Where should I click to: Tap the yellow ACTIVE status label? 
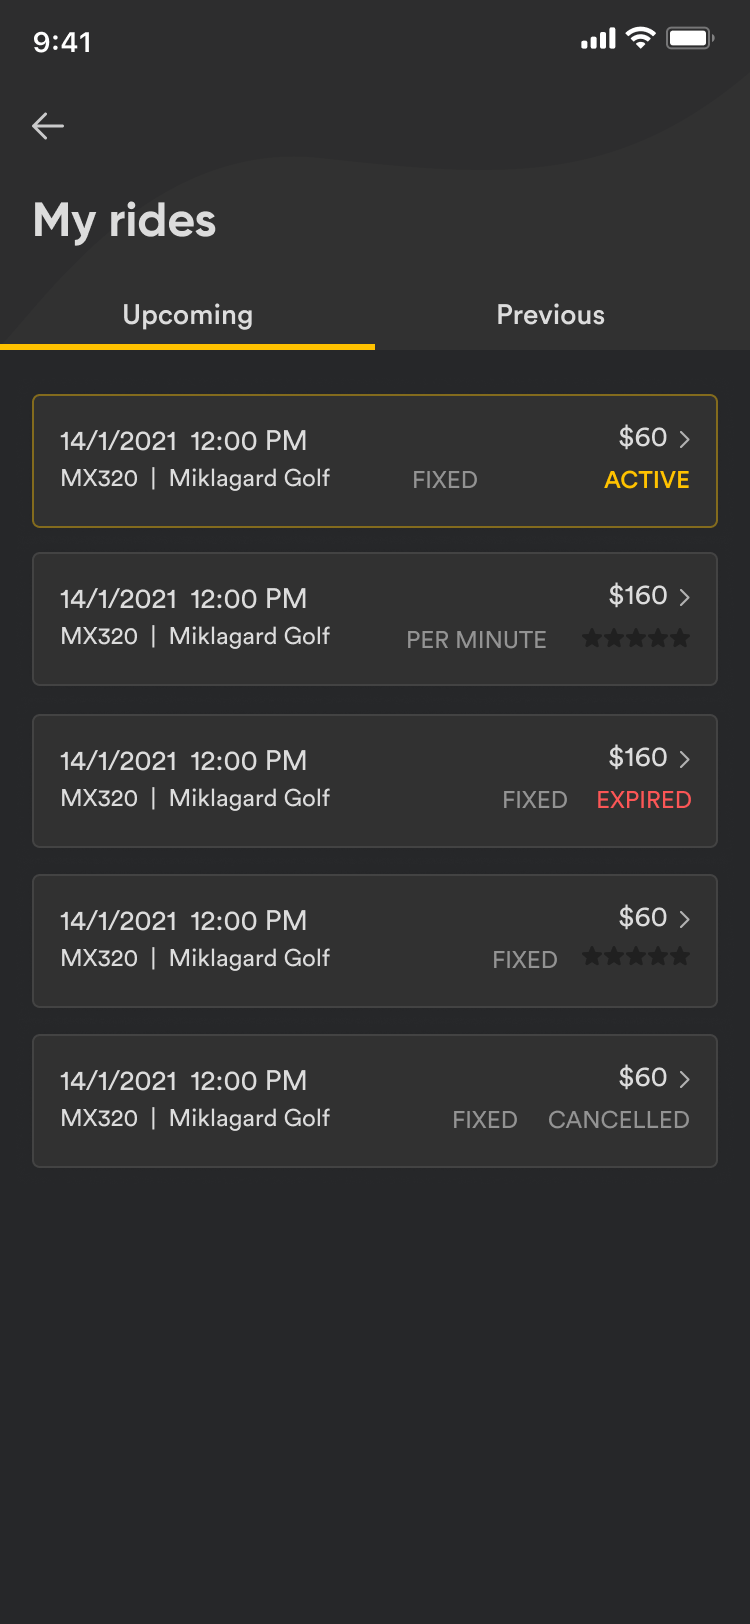647,480
